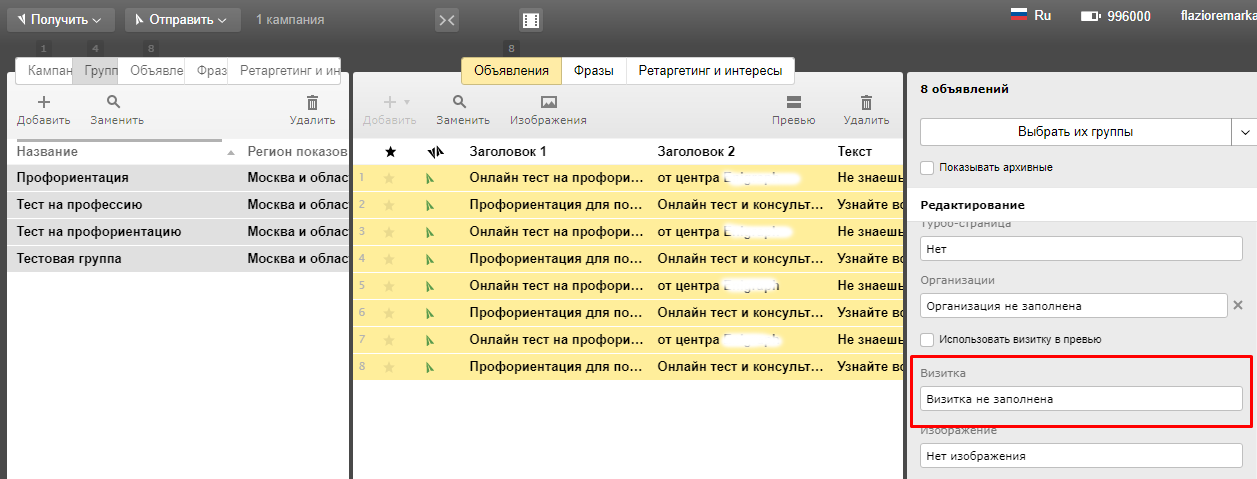Viewport: 1257px width, 479px height.
Task: Open Добавить dropdown in ads panel
Action: (390, 110)
